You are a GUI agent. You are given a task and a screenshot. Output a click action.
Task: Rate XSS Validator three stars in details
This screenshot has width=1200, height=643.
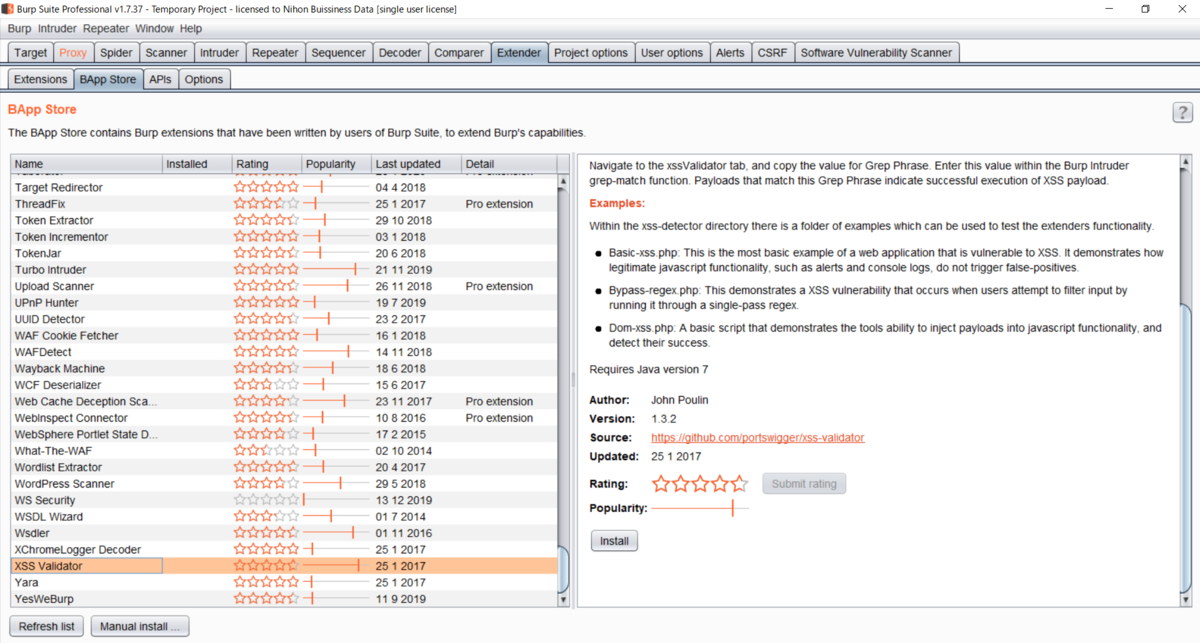(x=700, y=484)
